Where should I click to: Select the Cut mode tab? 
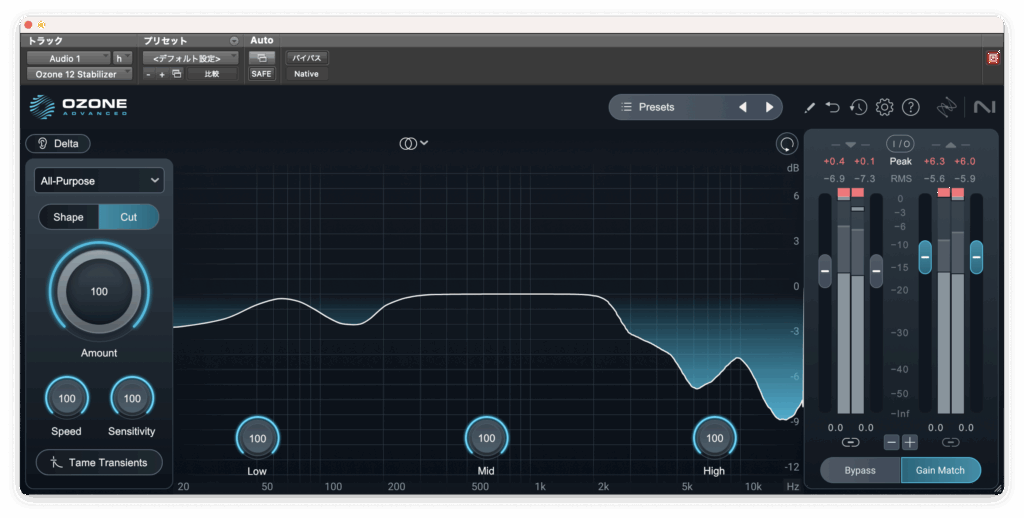(x=129, y=217)
